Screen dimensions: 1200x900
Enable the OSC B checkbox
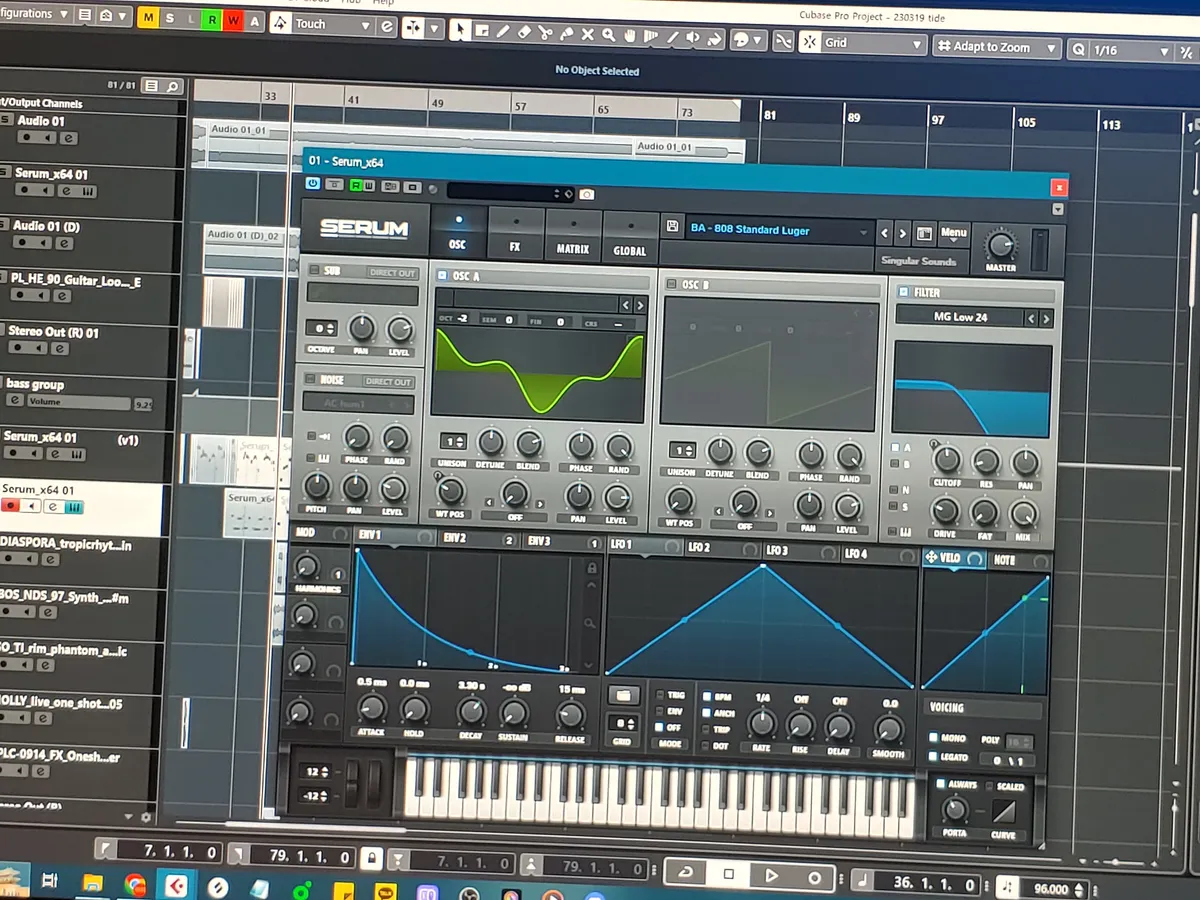[672, 284]
